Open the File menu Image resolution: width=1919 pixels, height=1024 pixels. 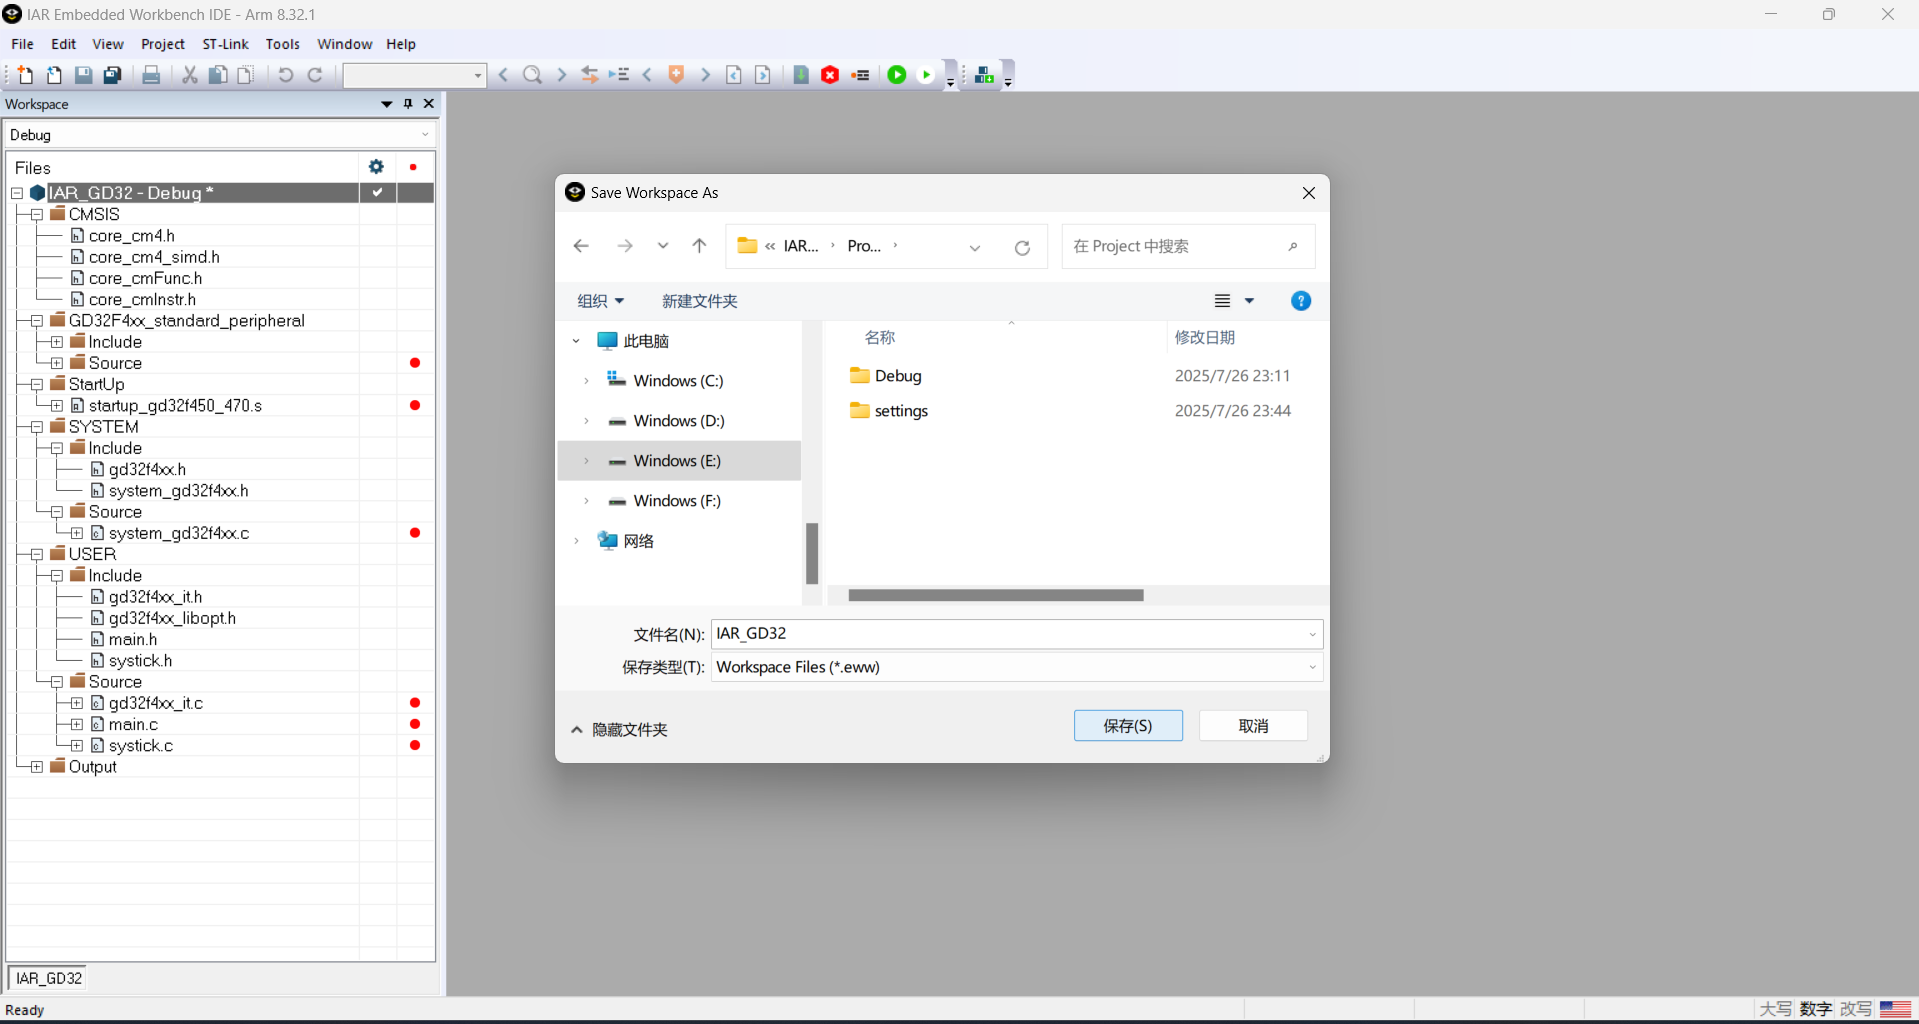tap(22, 44)
